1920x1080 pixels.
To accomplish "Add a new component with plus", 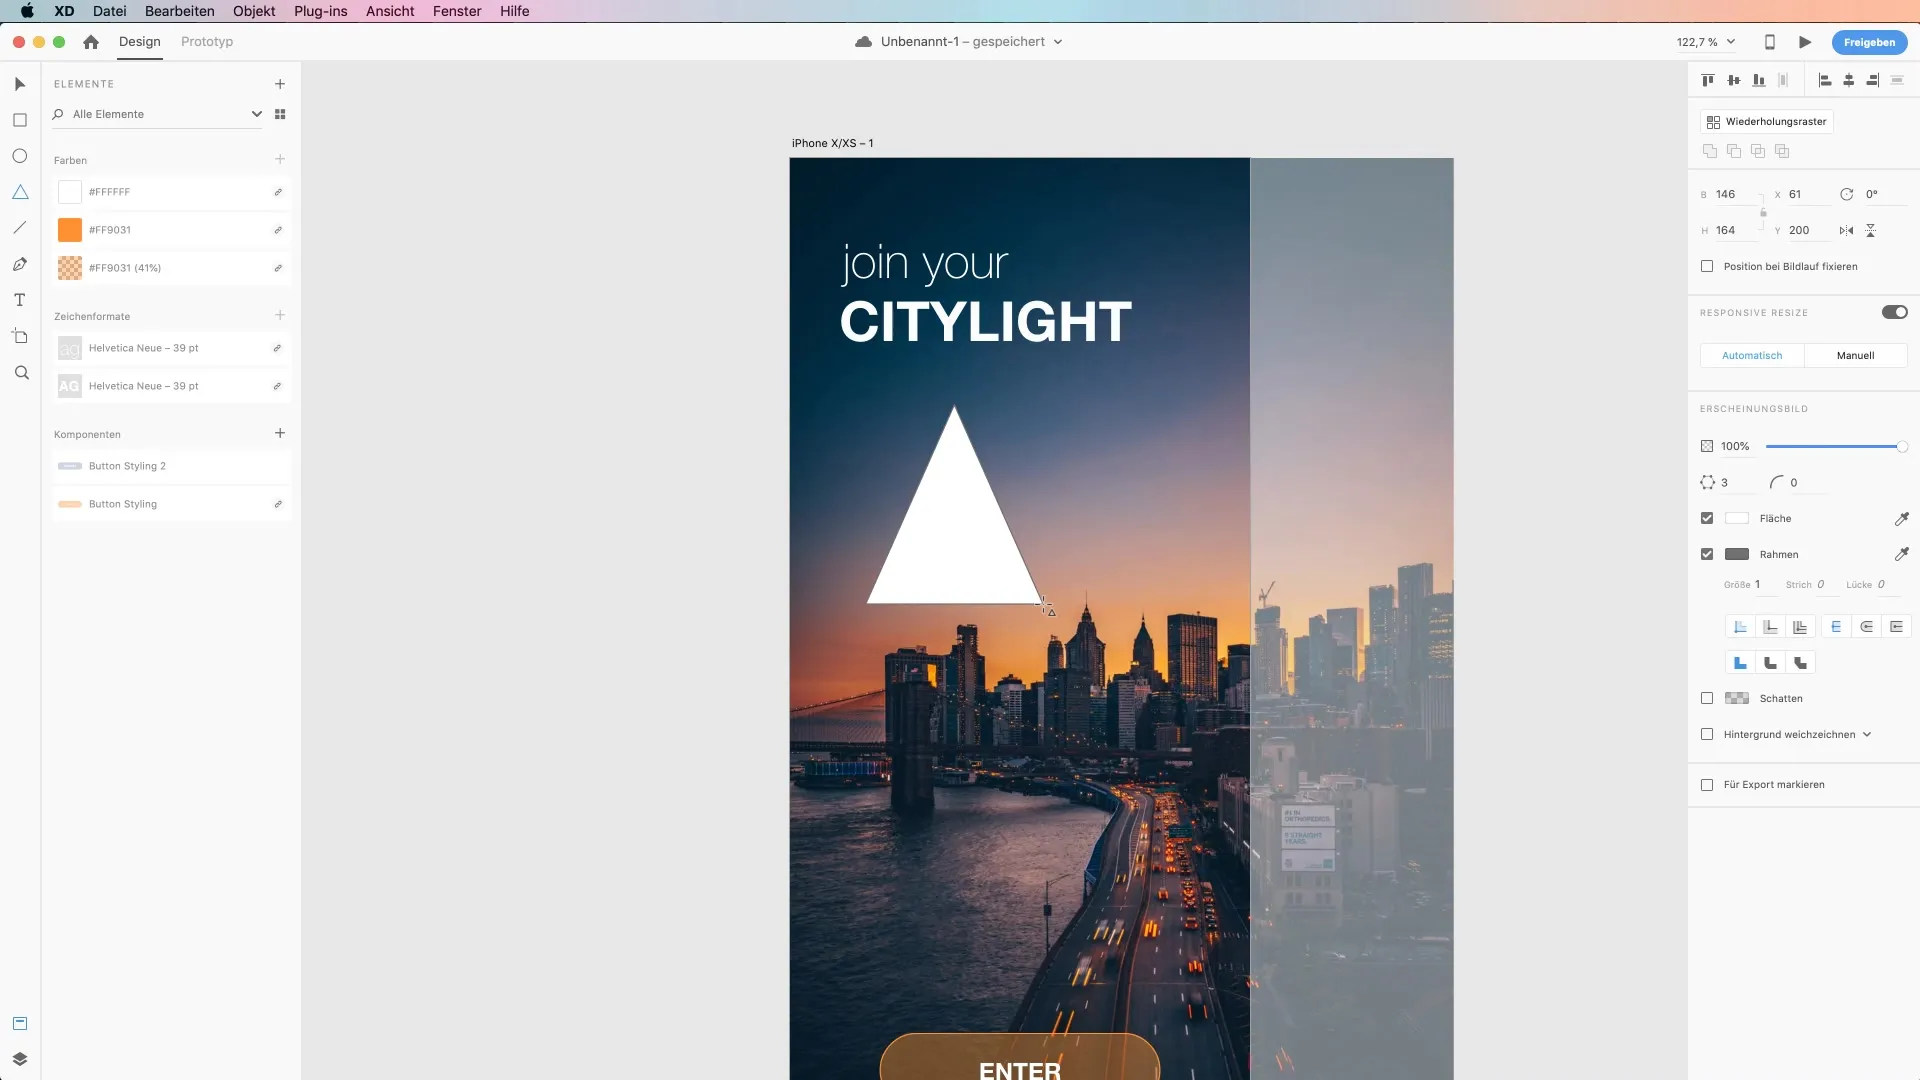I will (x=280, y=433).
